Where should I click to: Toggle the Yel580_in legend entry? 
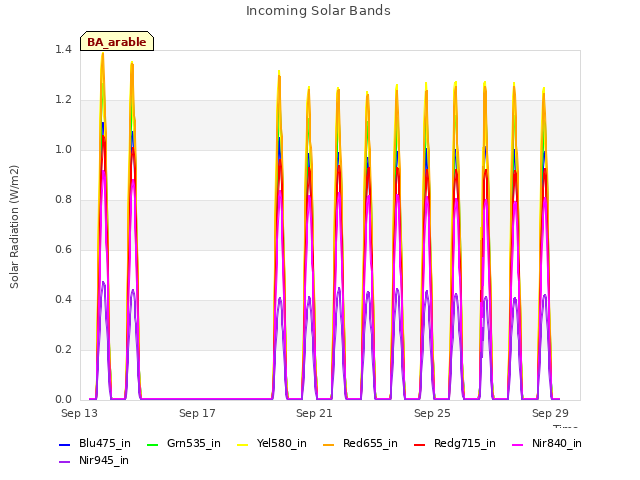[272, 444]
